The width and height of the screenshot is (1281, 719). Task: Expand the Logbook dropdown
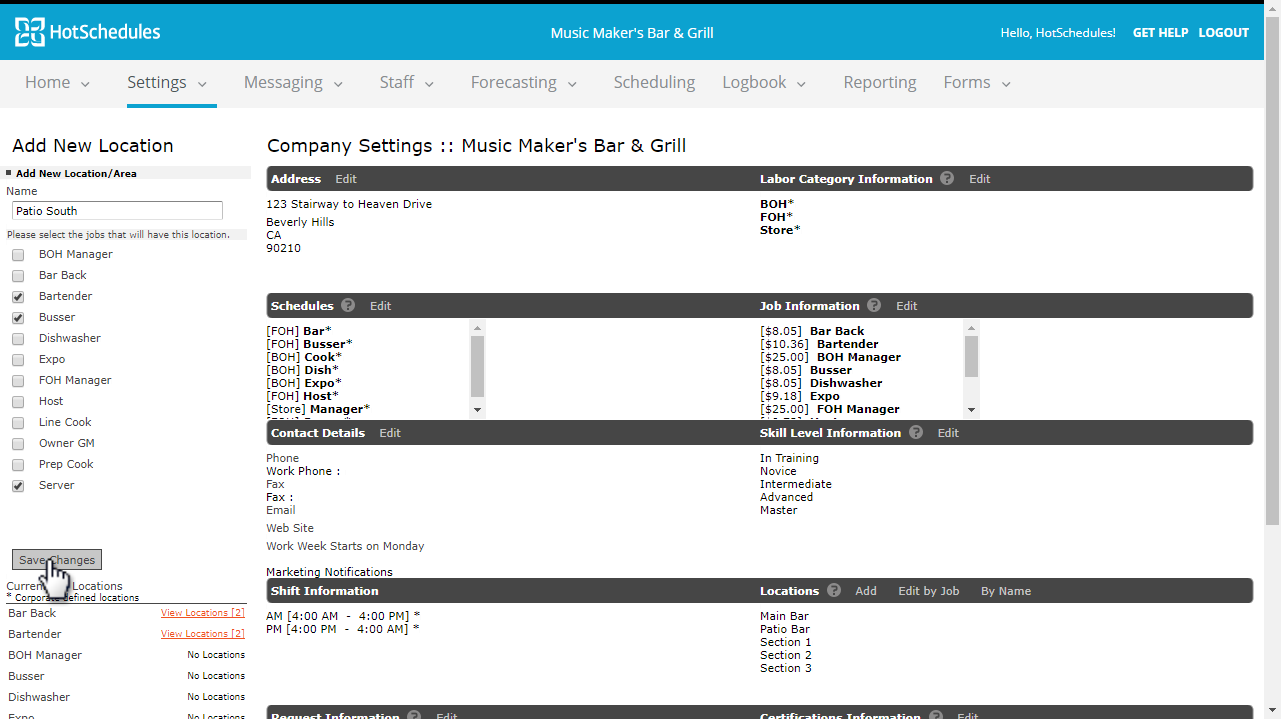point(765,83)
